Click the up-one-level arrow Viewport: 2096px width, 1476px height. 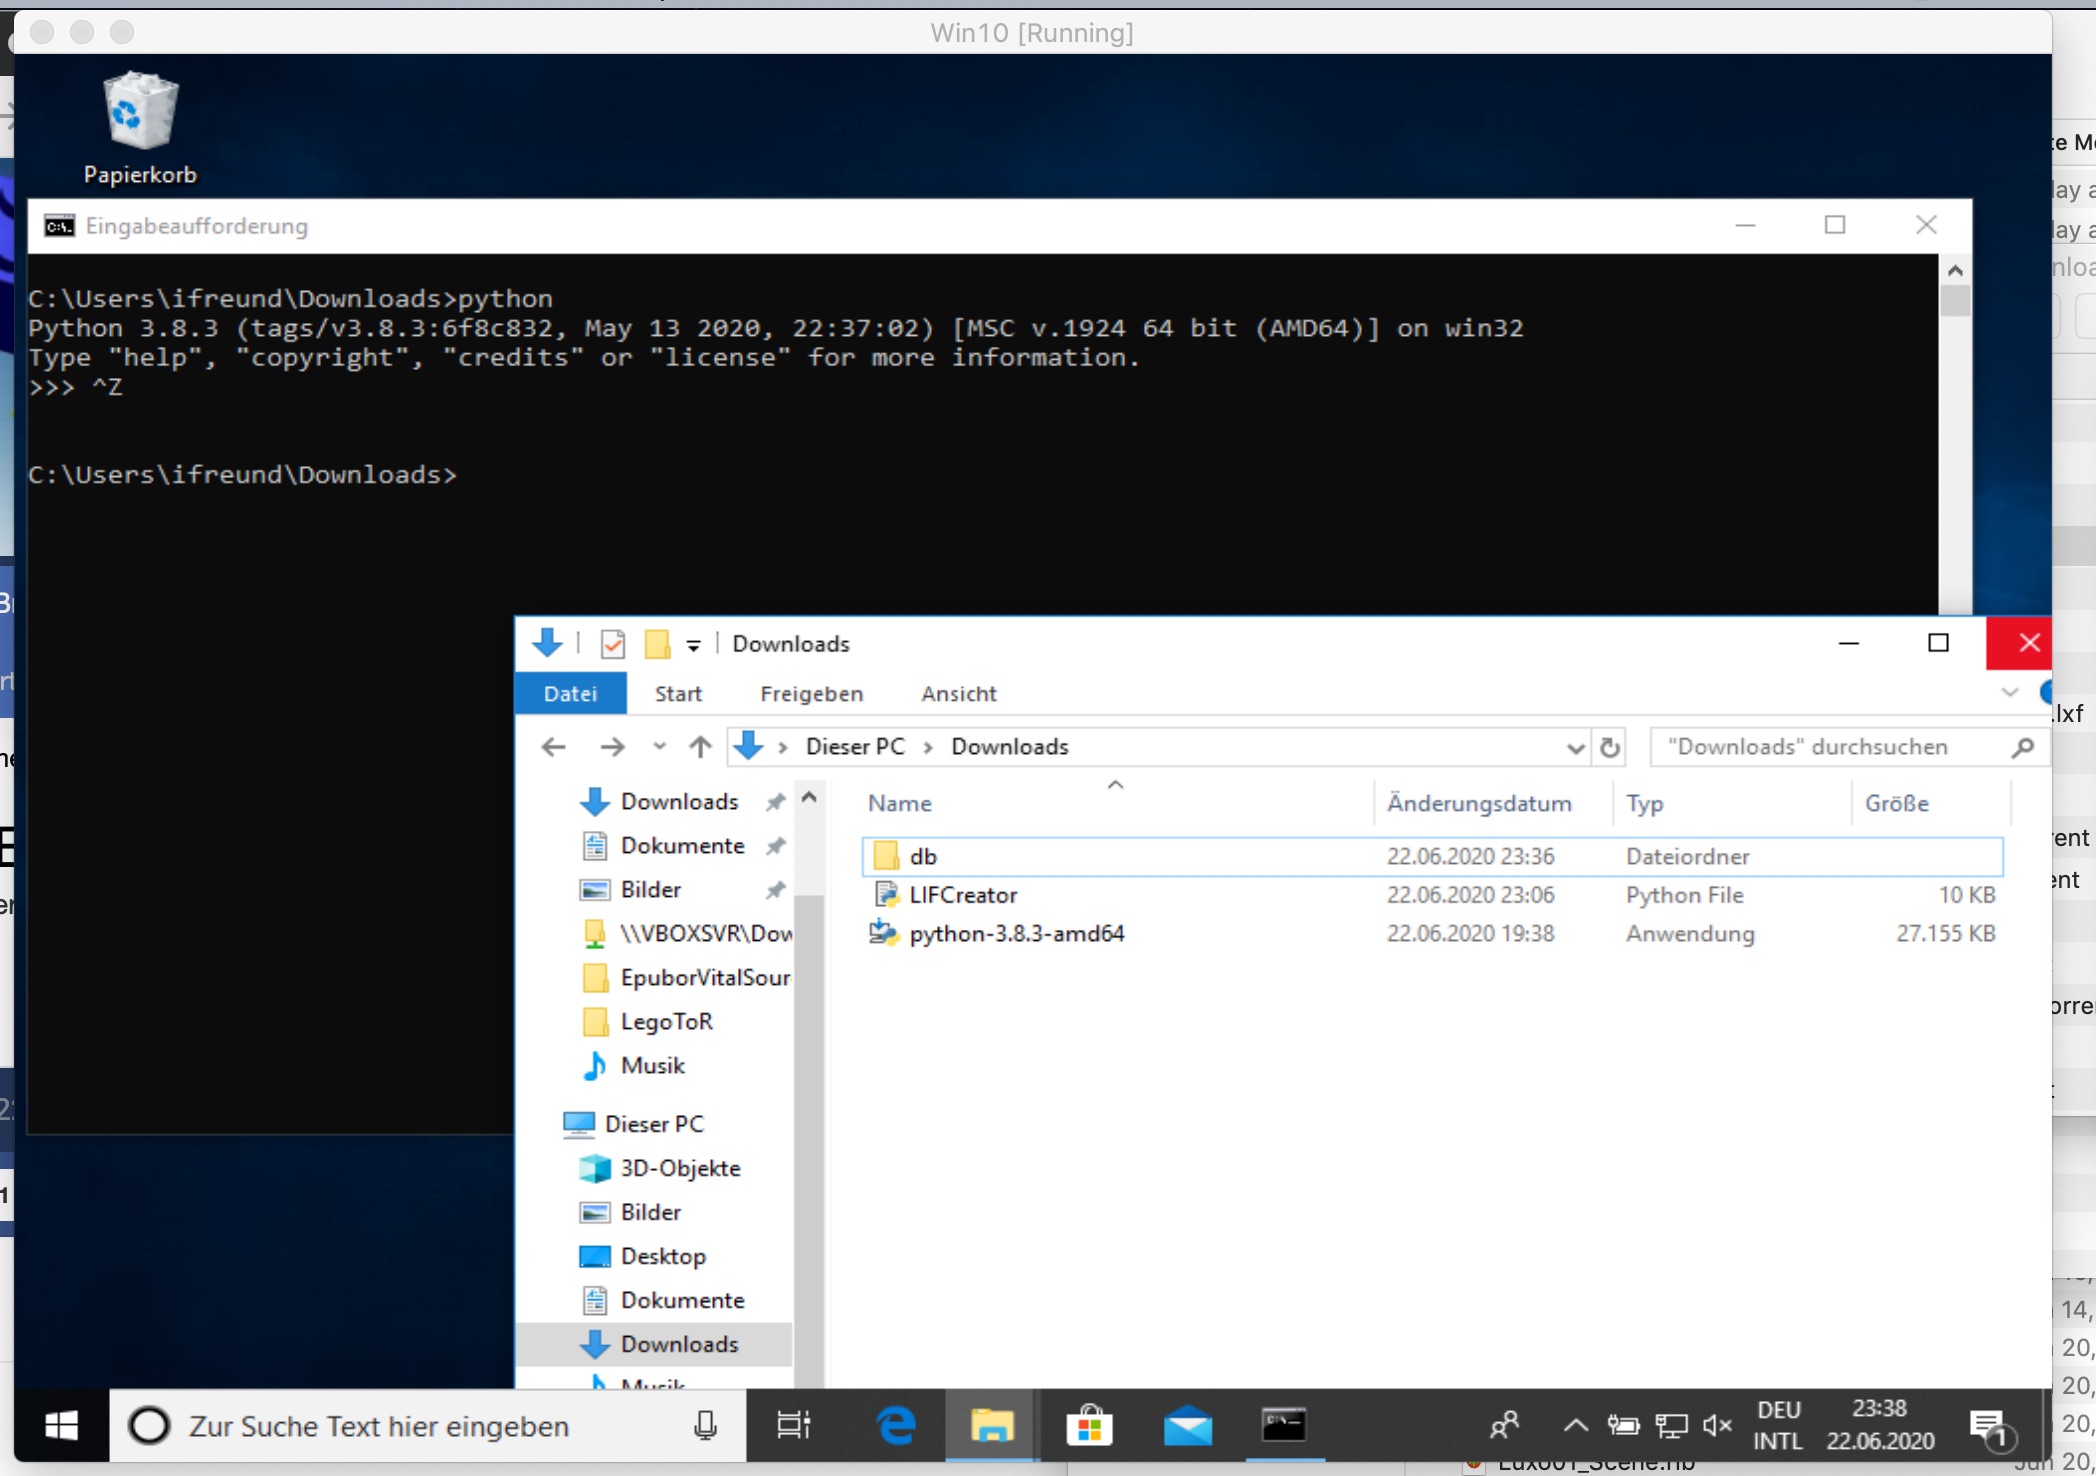[700, 747]
